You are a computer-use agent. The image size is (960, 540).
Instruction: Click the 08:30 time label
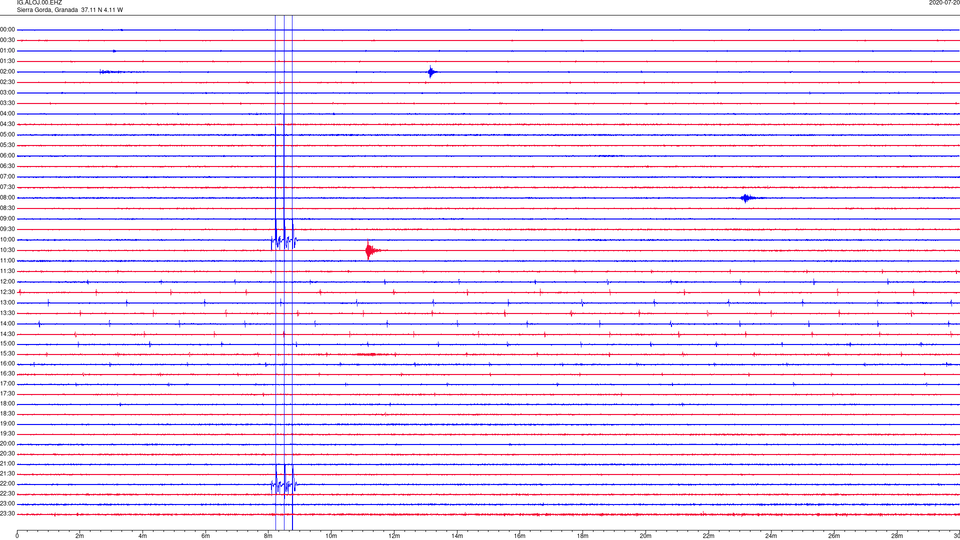(8, 208)
